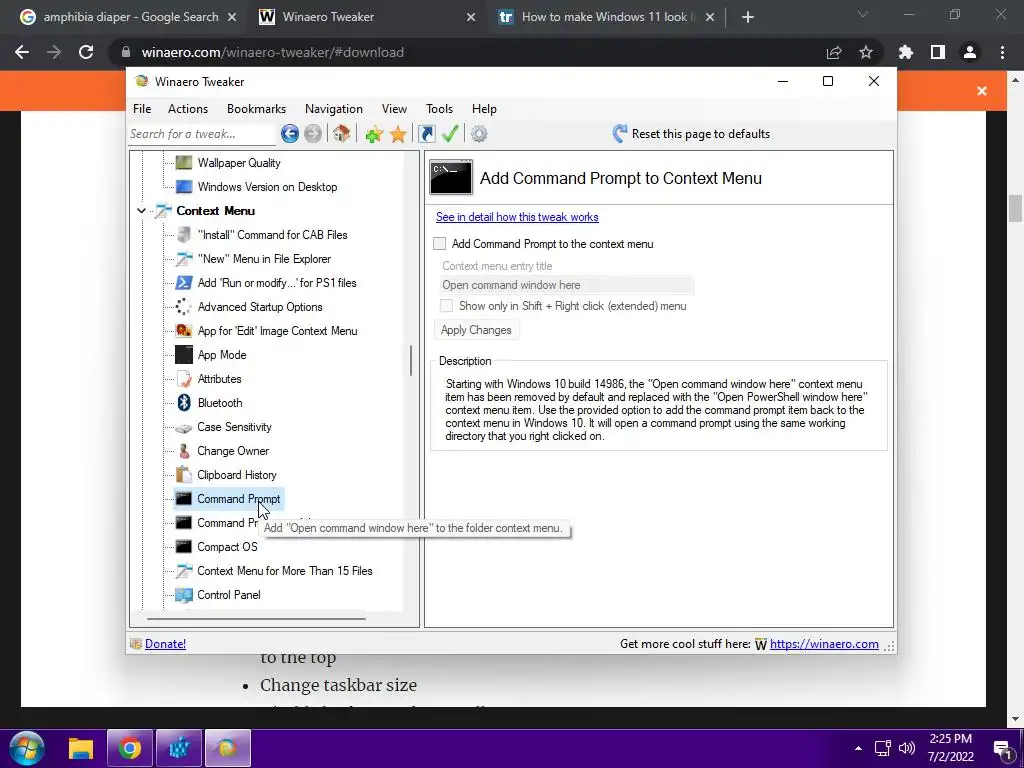Open the https://winaero.com link
This screenshot has height=768, width=1024.
[x=824, y=644]
